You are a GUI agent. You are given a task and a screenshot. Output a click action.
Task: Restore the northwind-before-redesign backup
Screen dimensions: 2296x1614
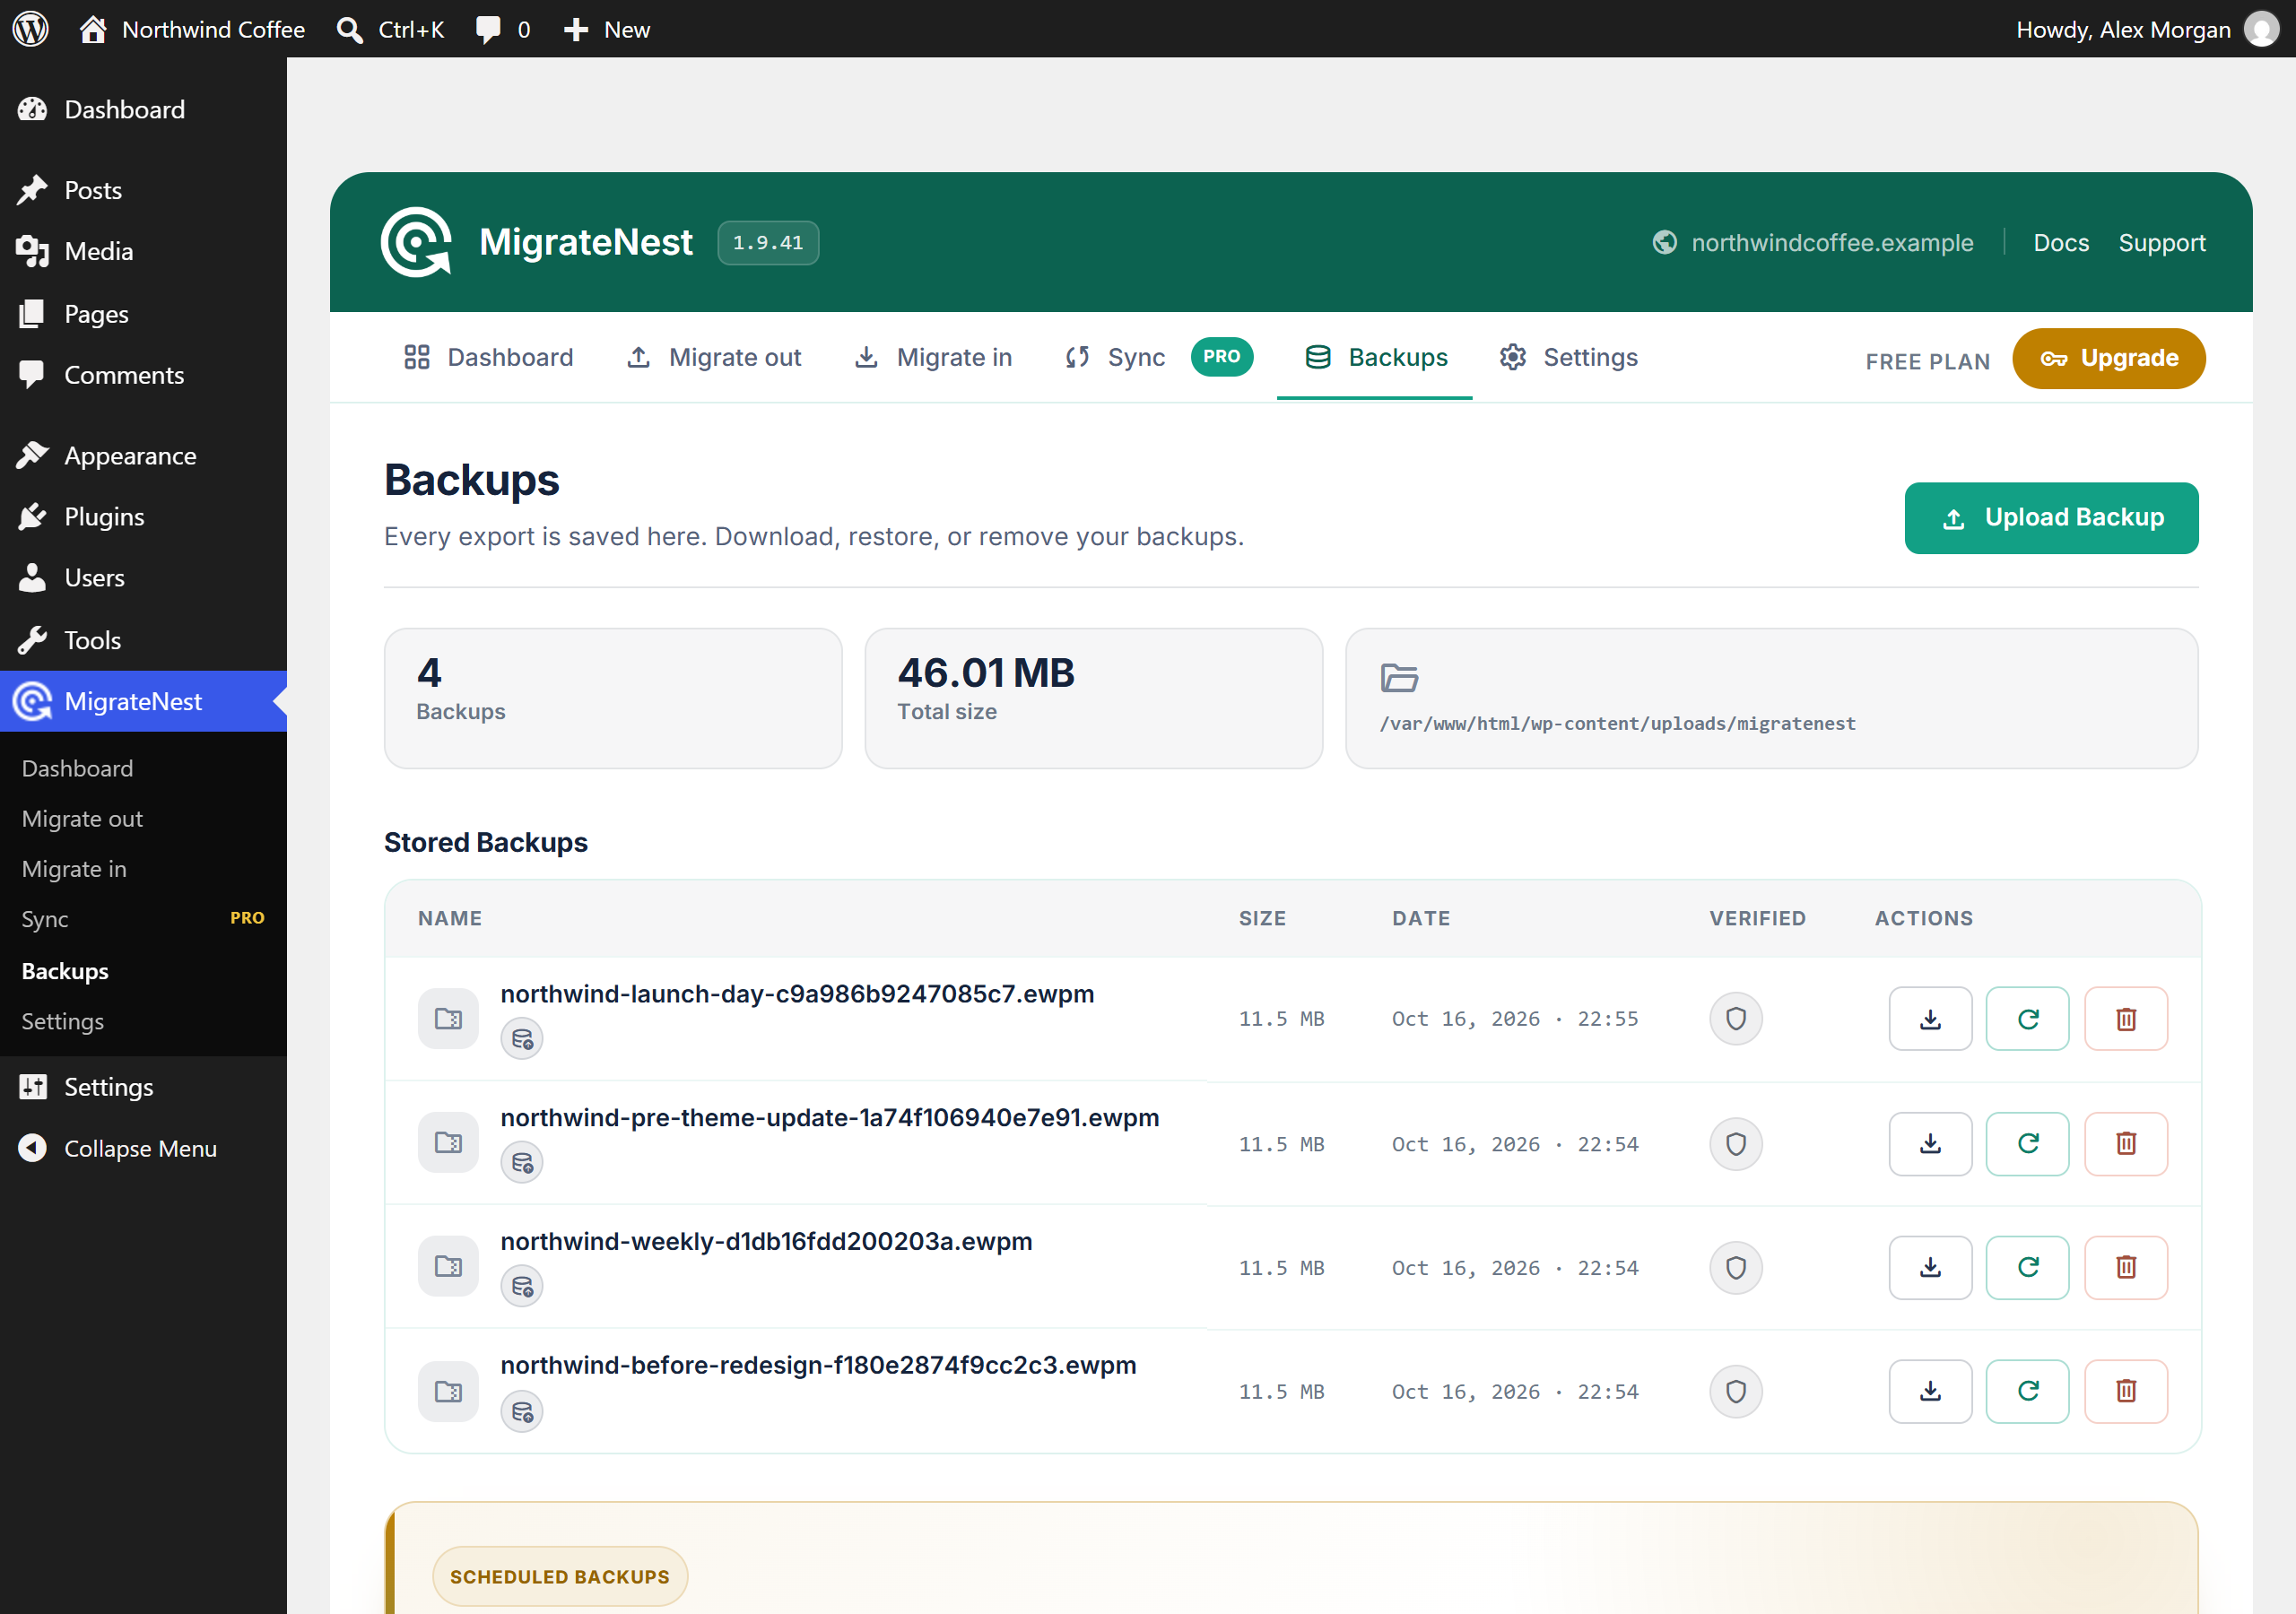click(2026, 1391)
